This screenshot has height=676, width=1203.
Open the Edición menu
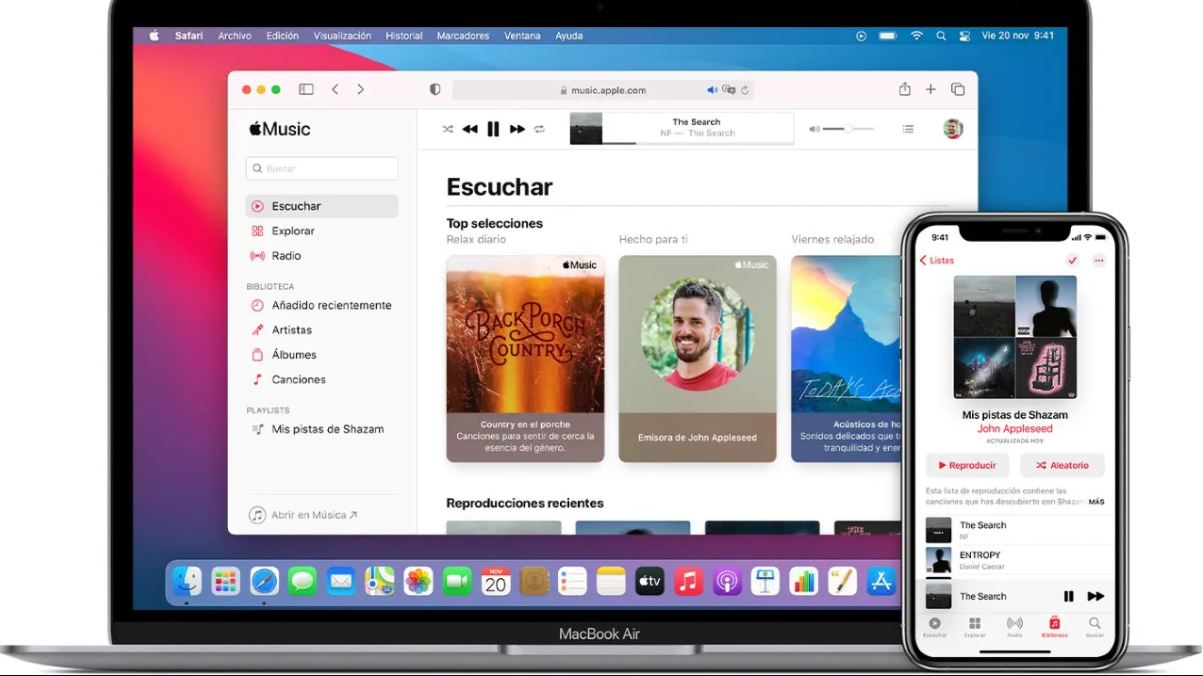pos(283,36)
